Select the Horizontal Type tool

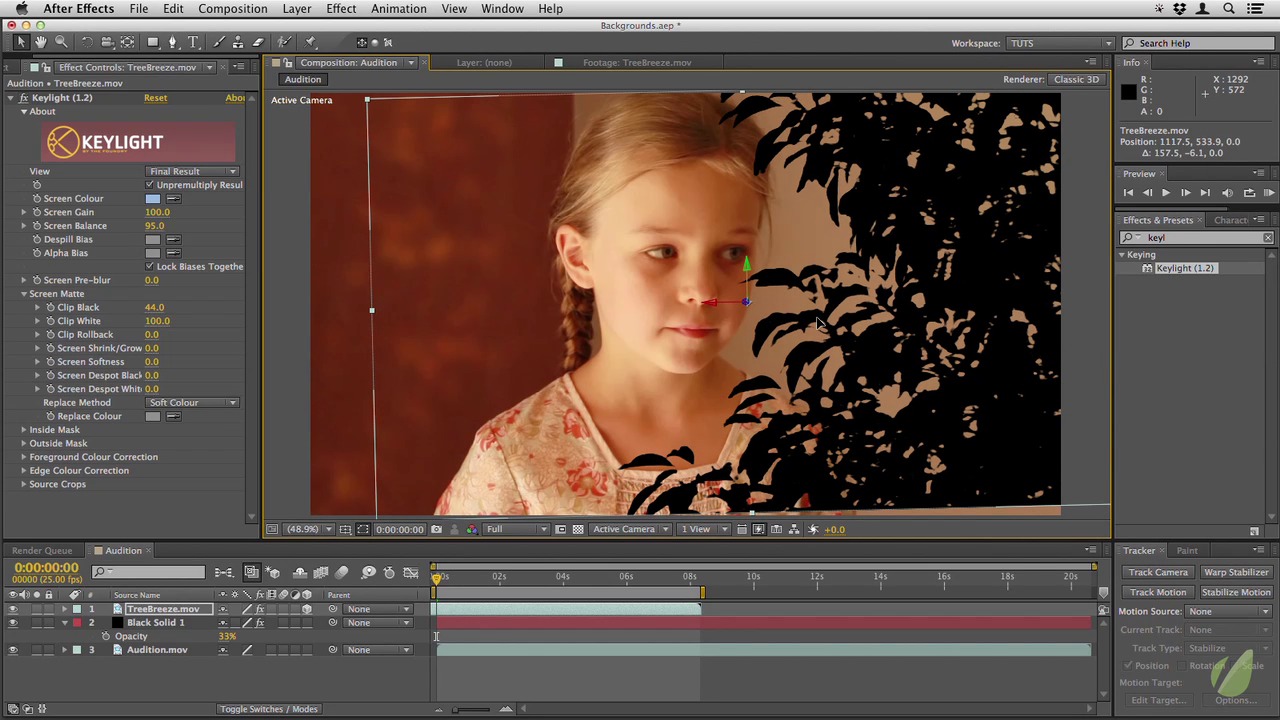point(194,42)
